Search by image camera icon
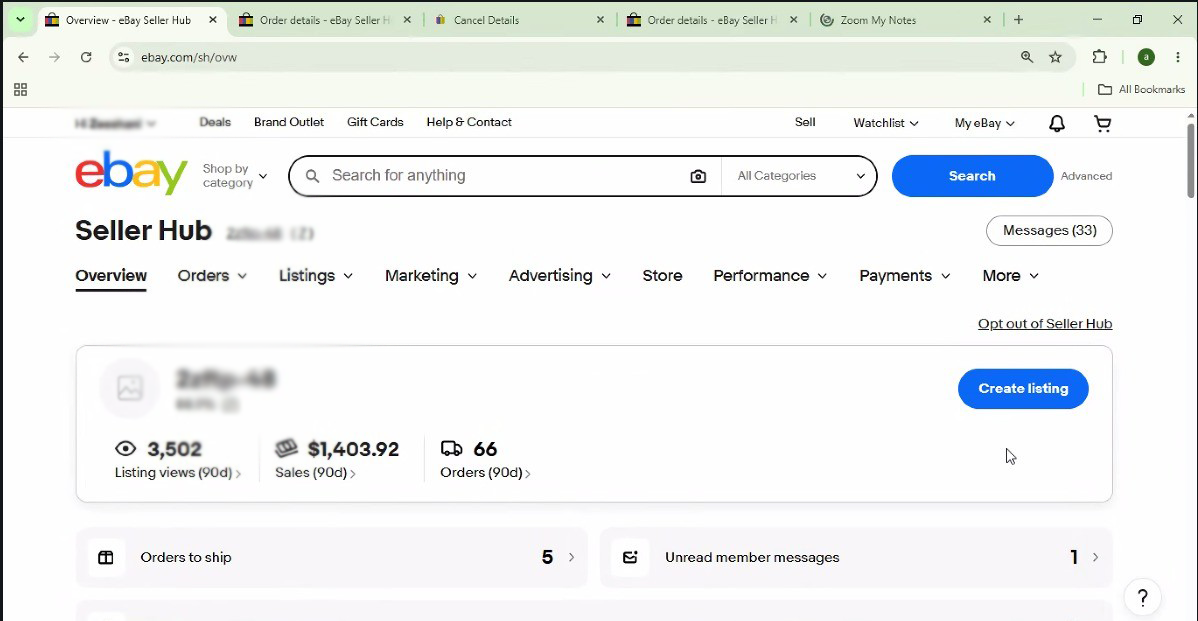This screenshot has height=621, width=1198. (x=698, y=176)
